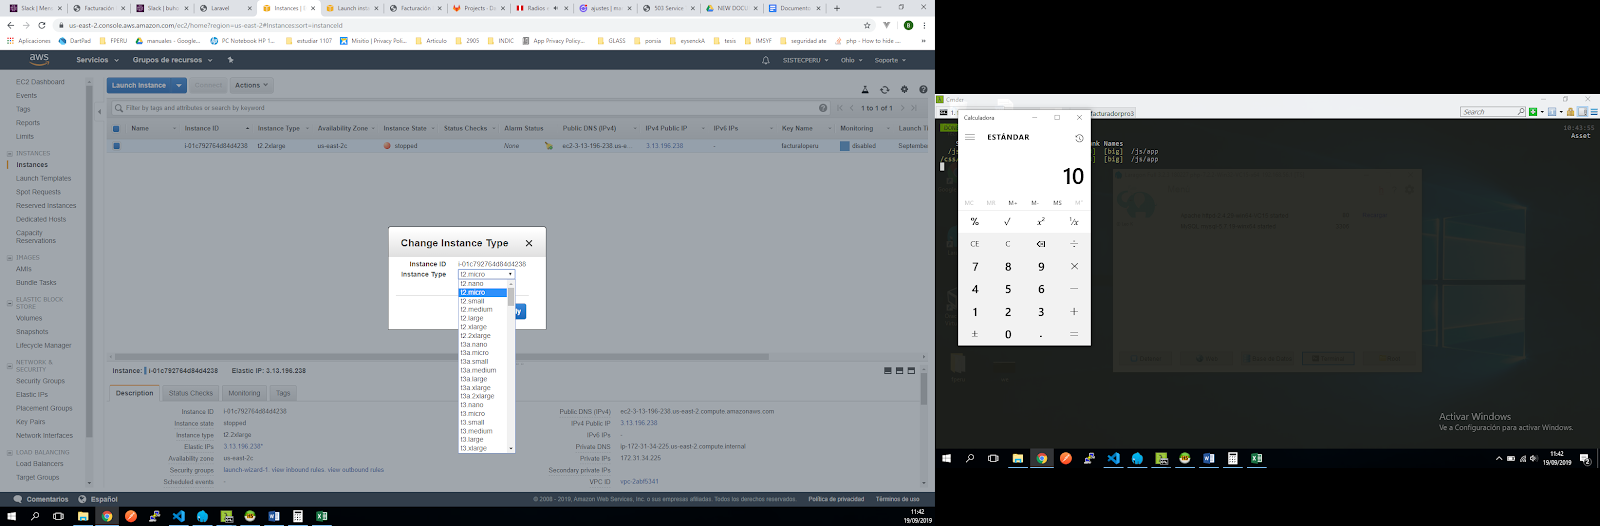
Task: Open the AWS notifications bell
Action: (766, 60)
